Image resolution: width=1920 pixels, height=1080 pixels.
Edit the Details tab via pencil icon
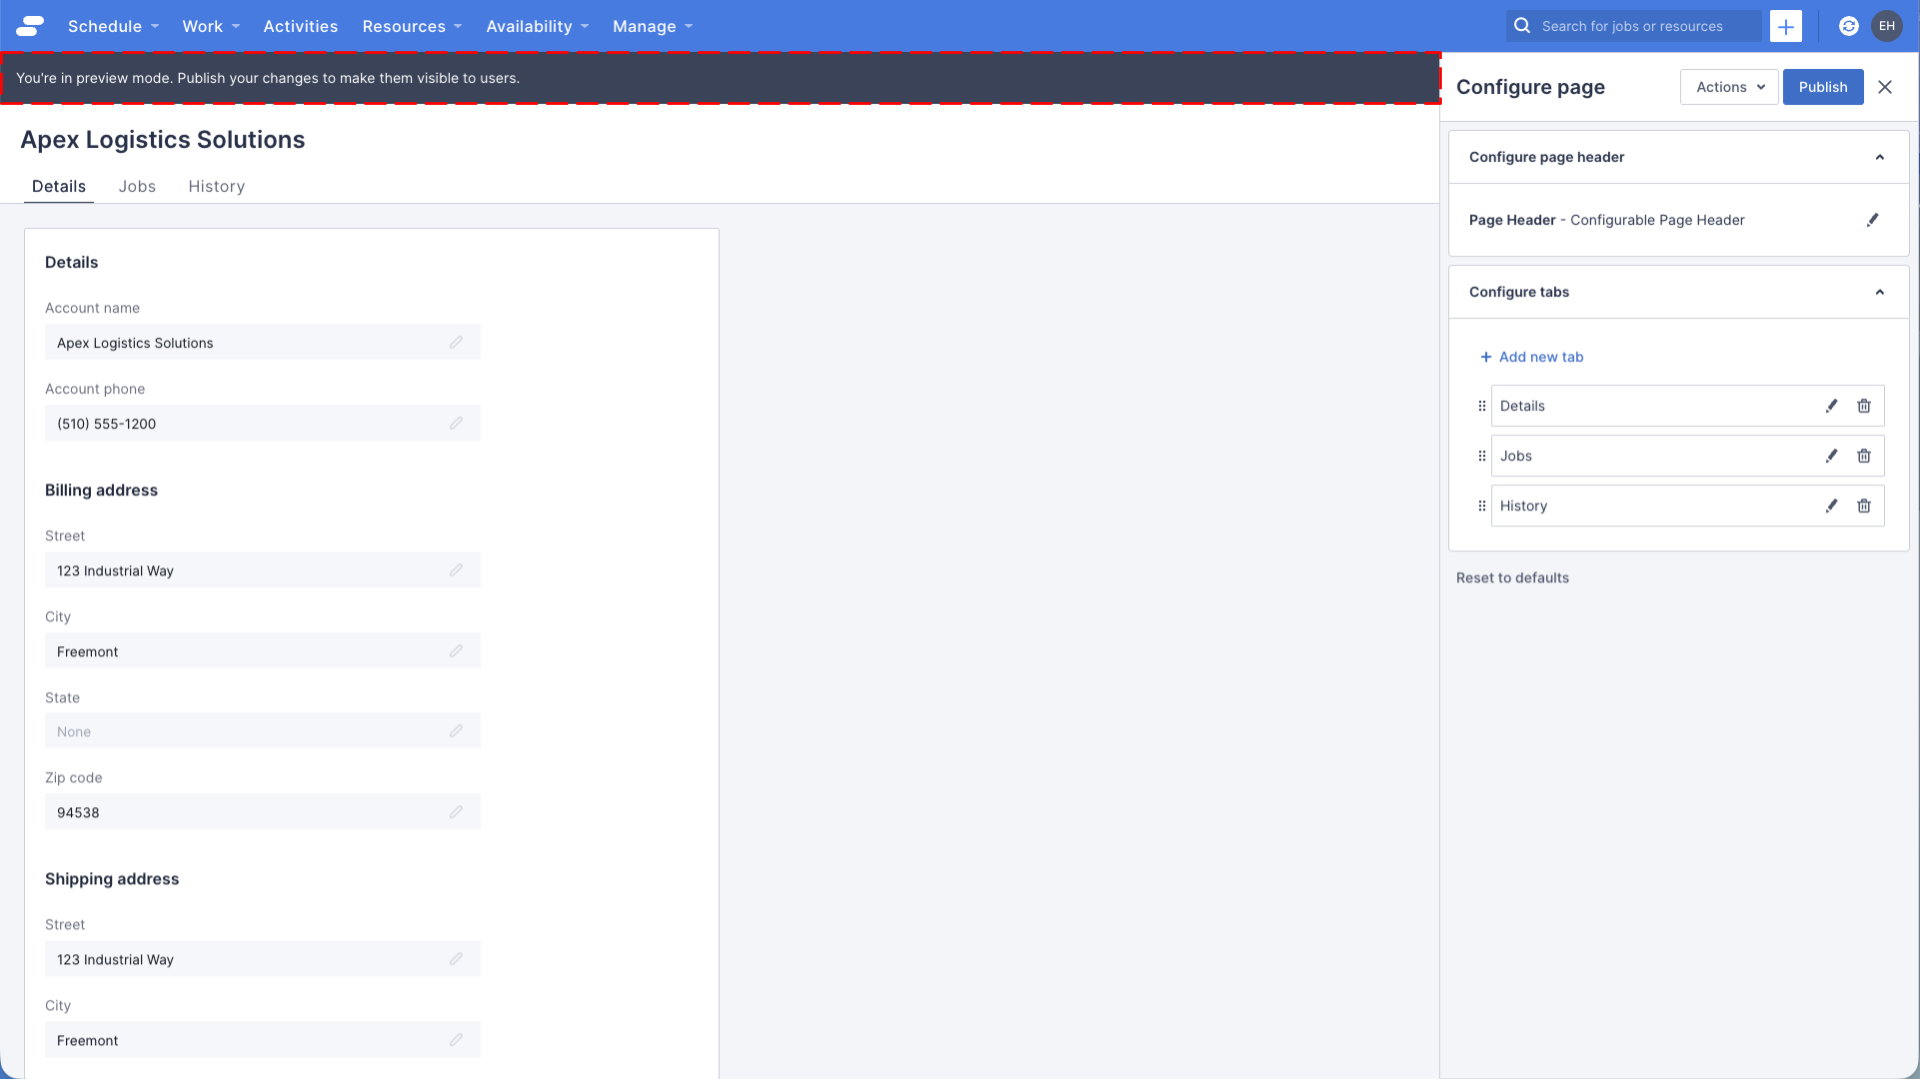[1832, 406]
